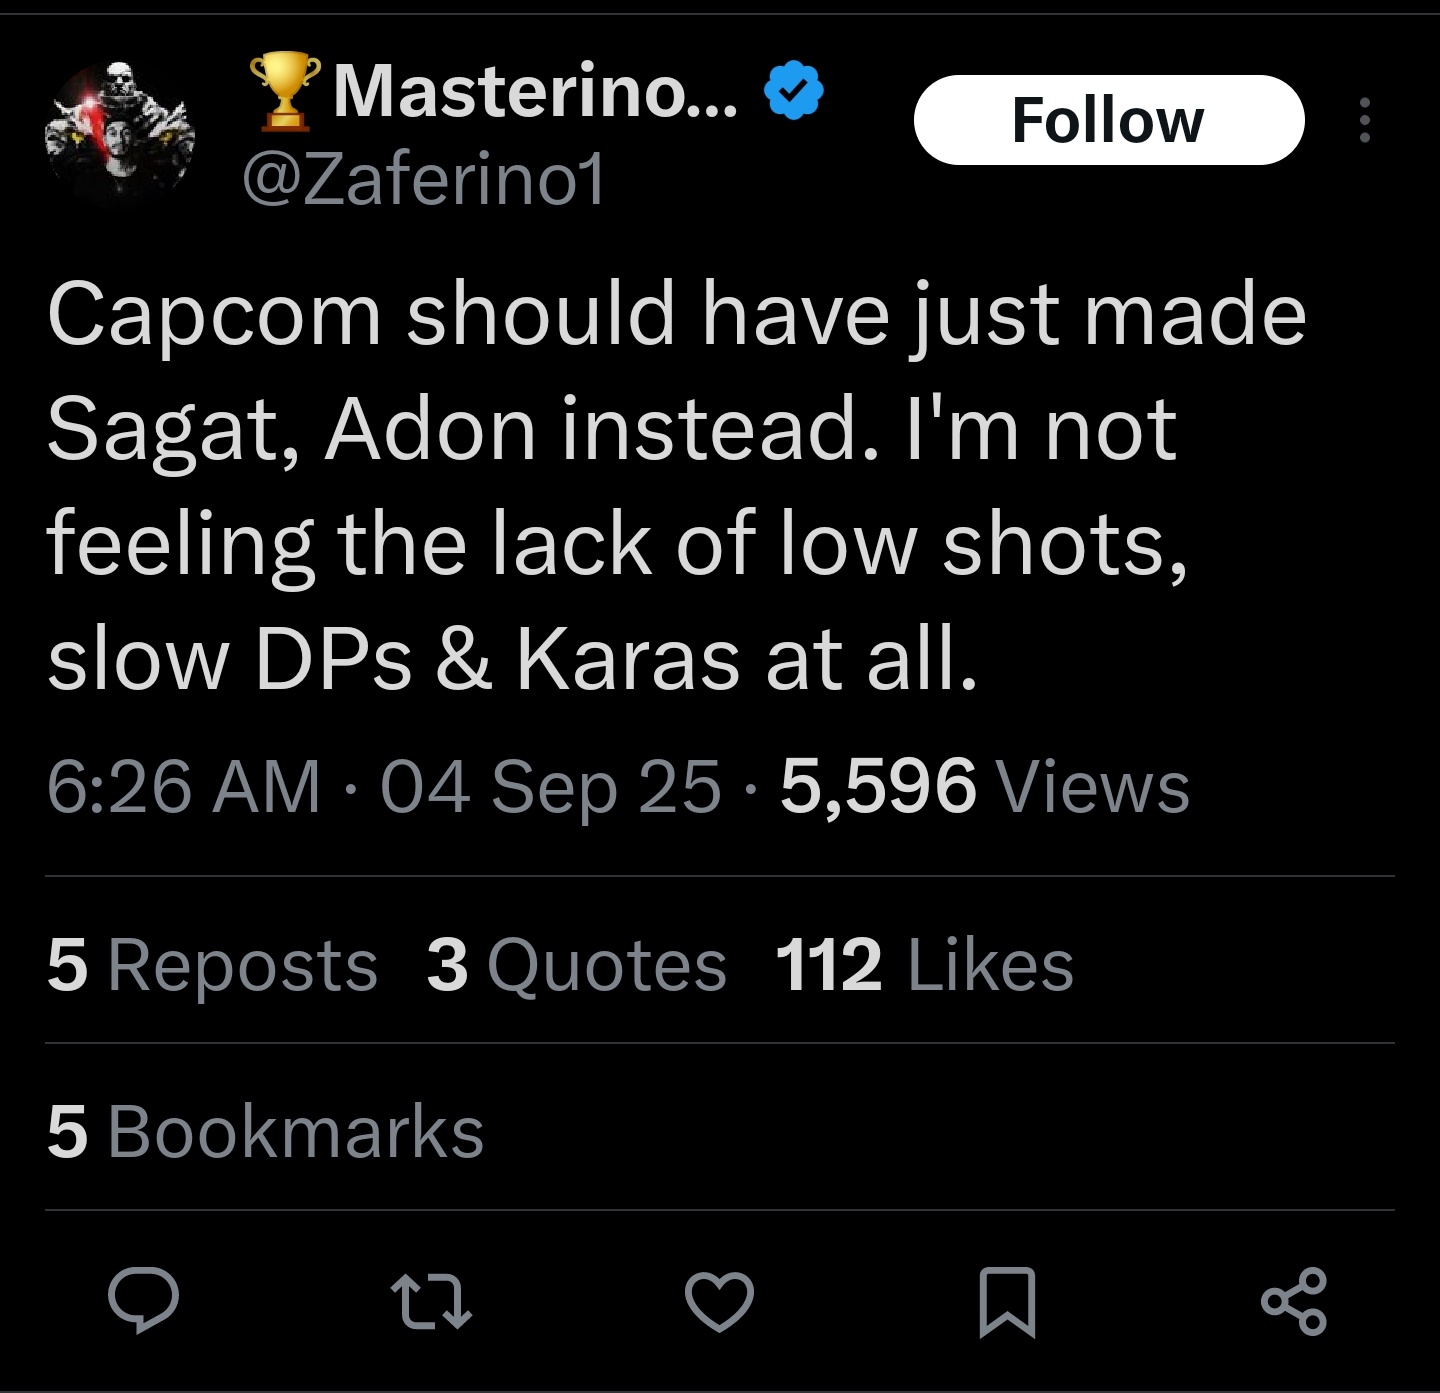View the 5 Reposts list
This screenshot has width=1440, height=1393.
tap(212, 966)
